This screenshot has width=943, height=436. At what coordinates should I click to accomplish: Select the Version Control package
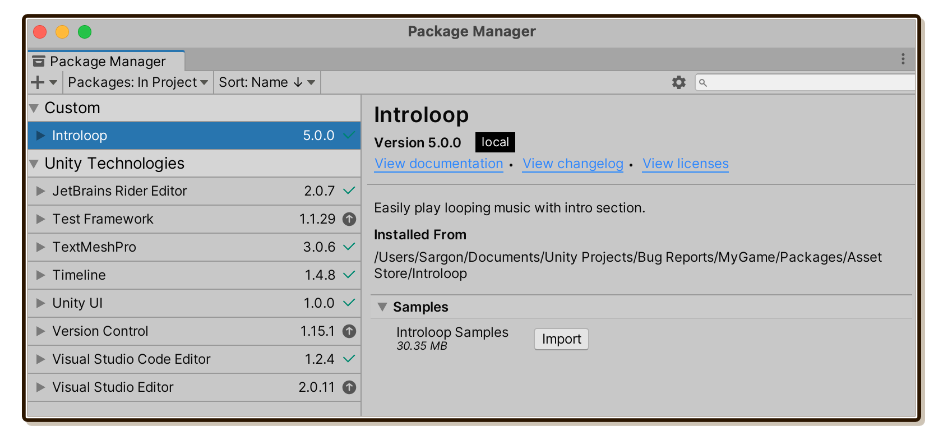pos(194,331)
